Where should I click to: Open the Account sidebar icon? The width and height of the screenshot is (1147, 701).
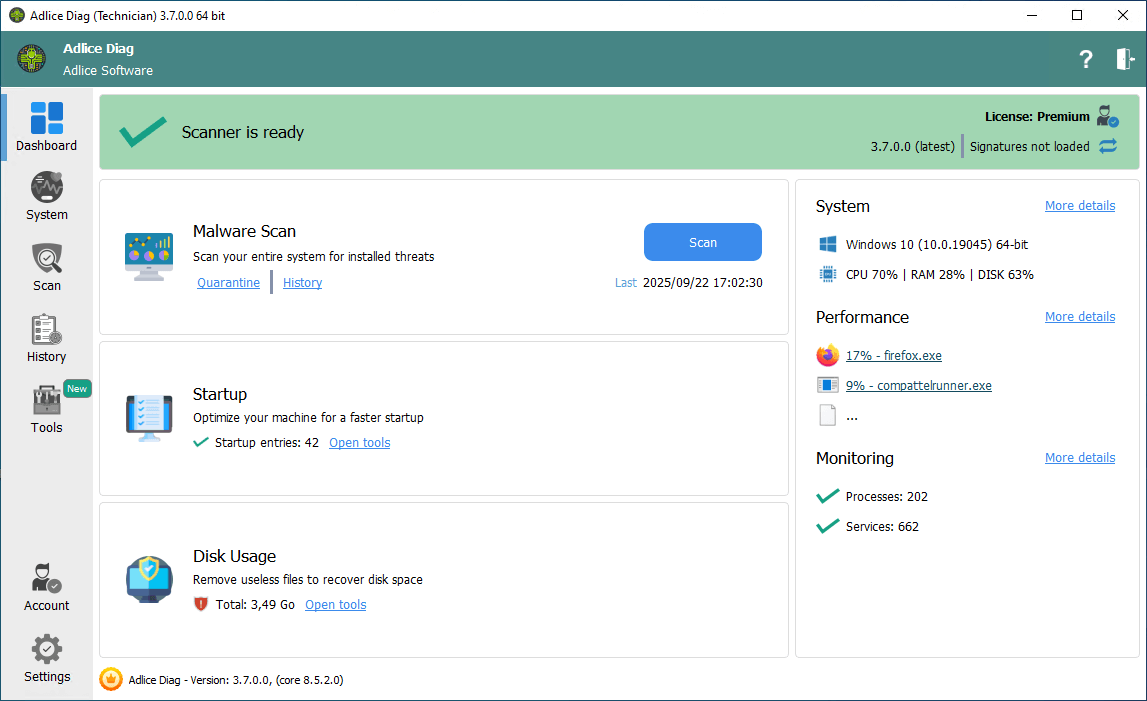coord(46,579)
